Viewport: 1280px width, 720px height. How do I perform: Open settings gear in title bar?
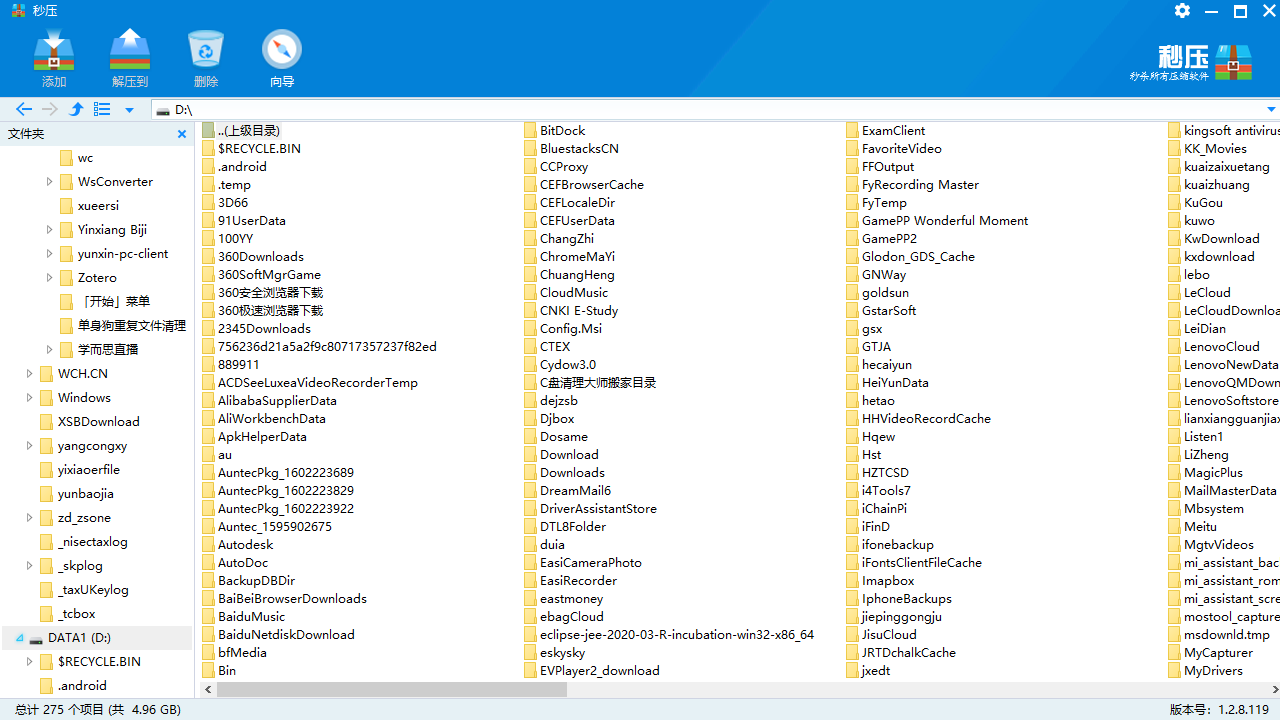click(x=1182, y=11)
